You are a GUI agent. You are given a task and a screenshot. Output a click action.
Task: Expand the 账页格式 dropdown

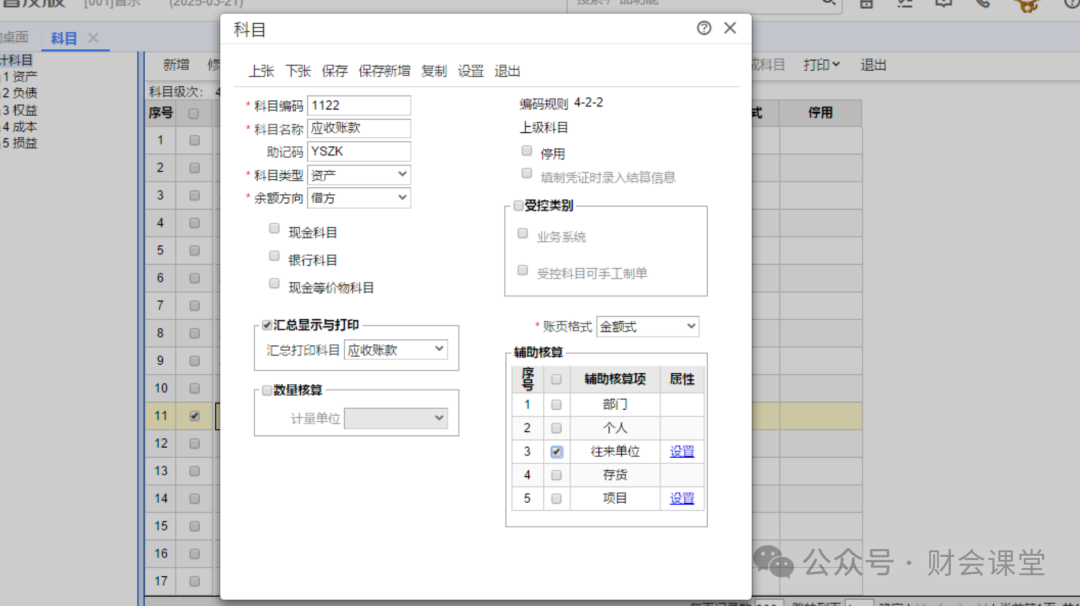647,326
